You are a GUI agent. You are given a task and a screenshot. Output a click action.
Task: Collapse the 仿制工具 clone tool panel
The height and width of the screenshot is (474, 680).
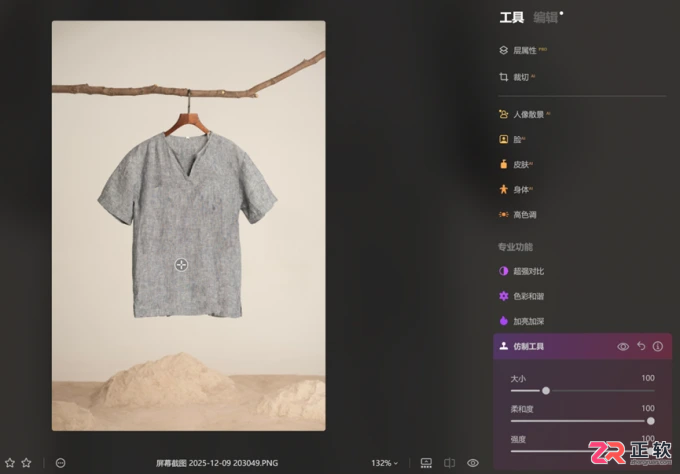pos(529,347)
